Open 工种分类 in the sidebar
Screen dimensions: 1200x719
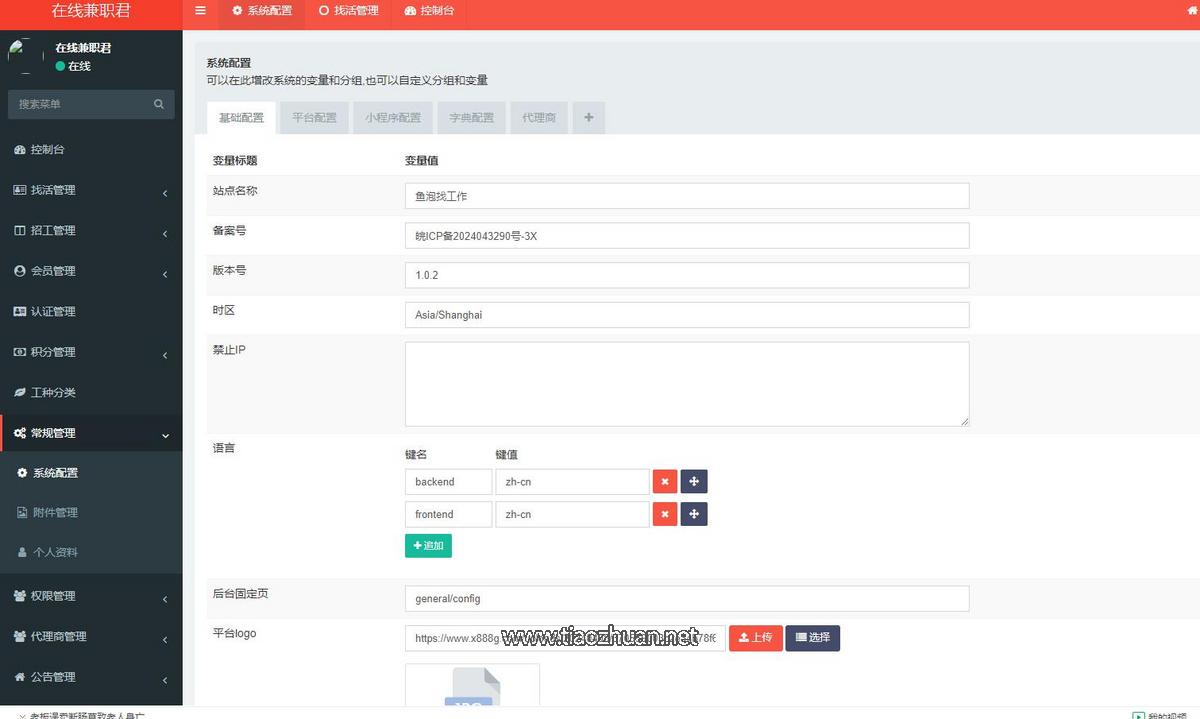click(x=53, y=393)
